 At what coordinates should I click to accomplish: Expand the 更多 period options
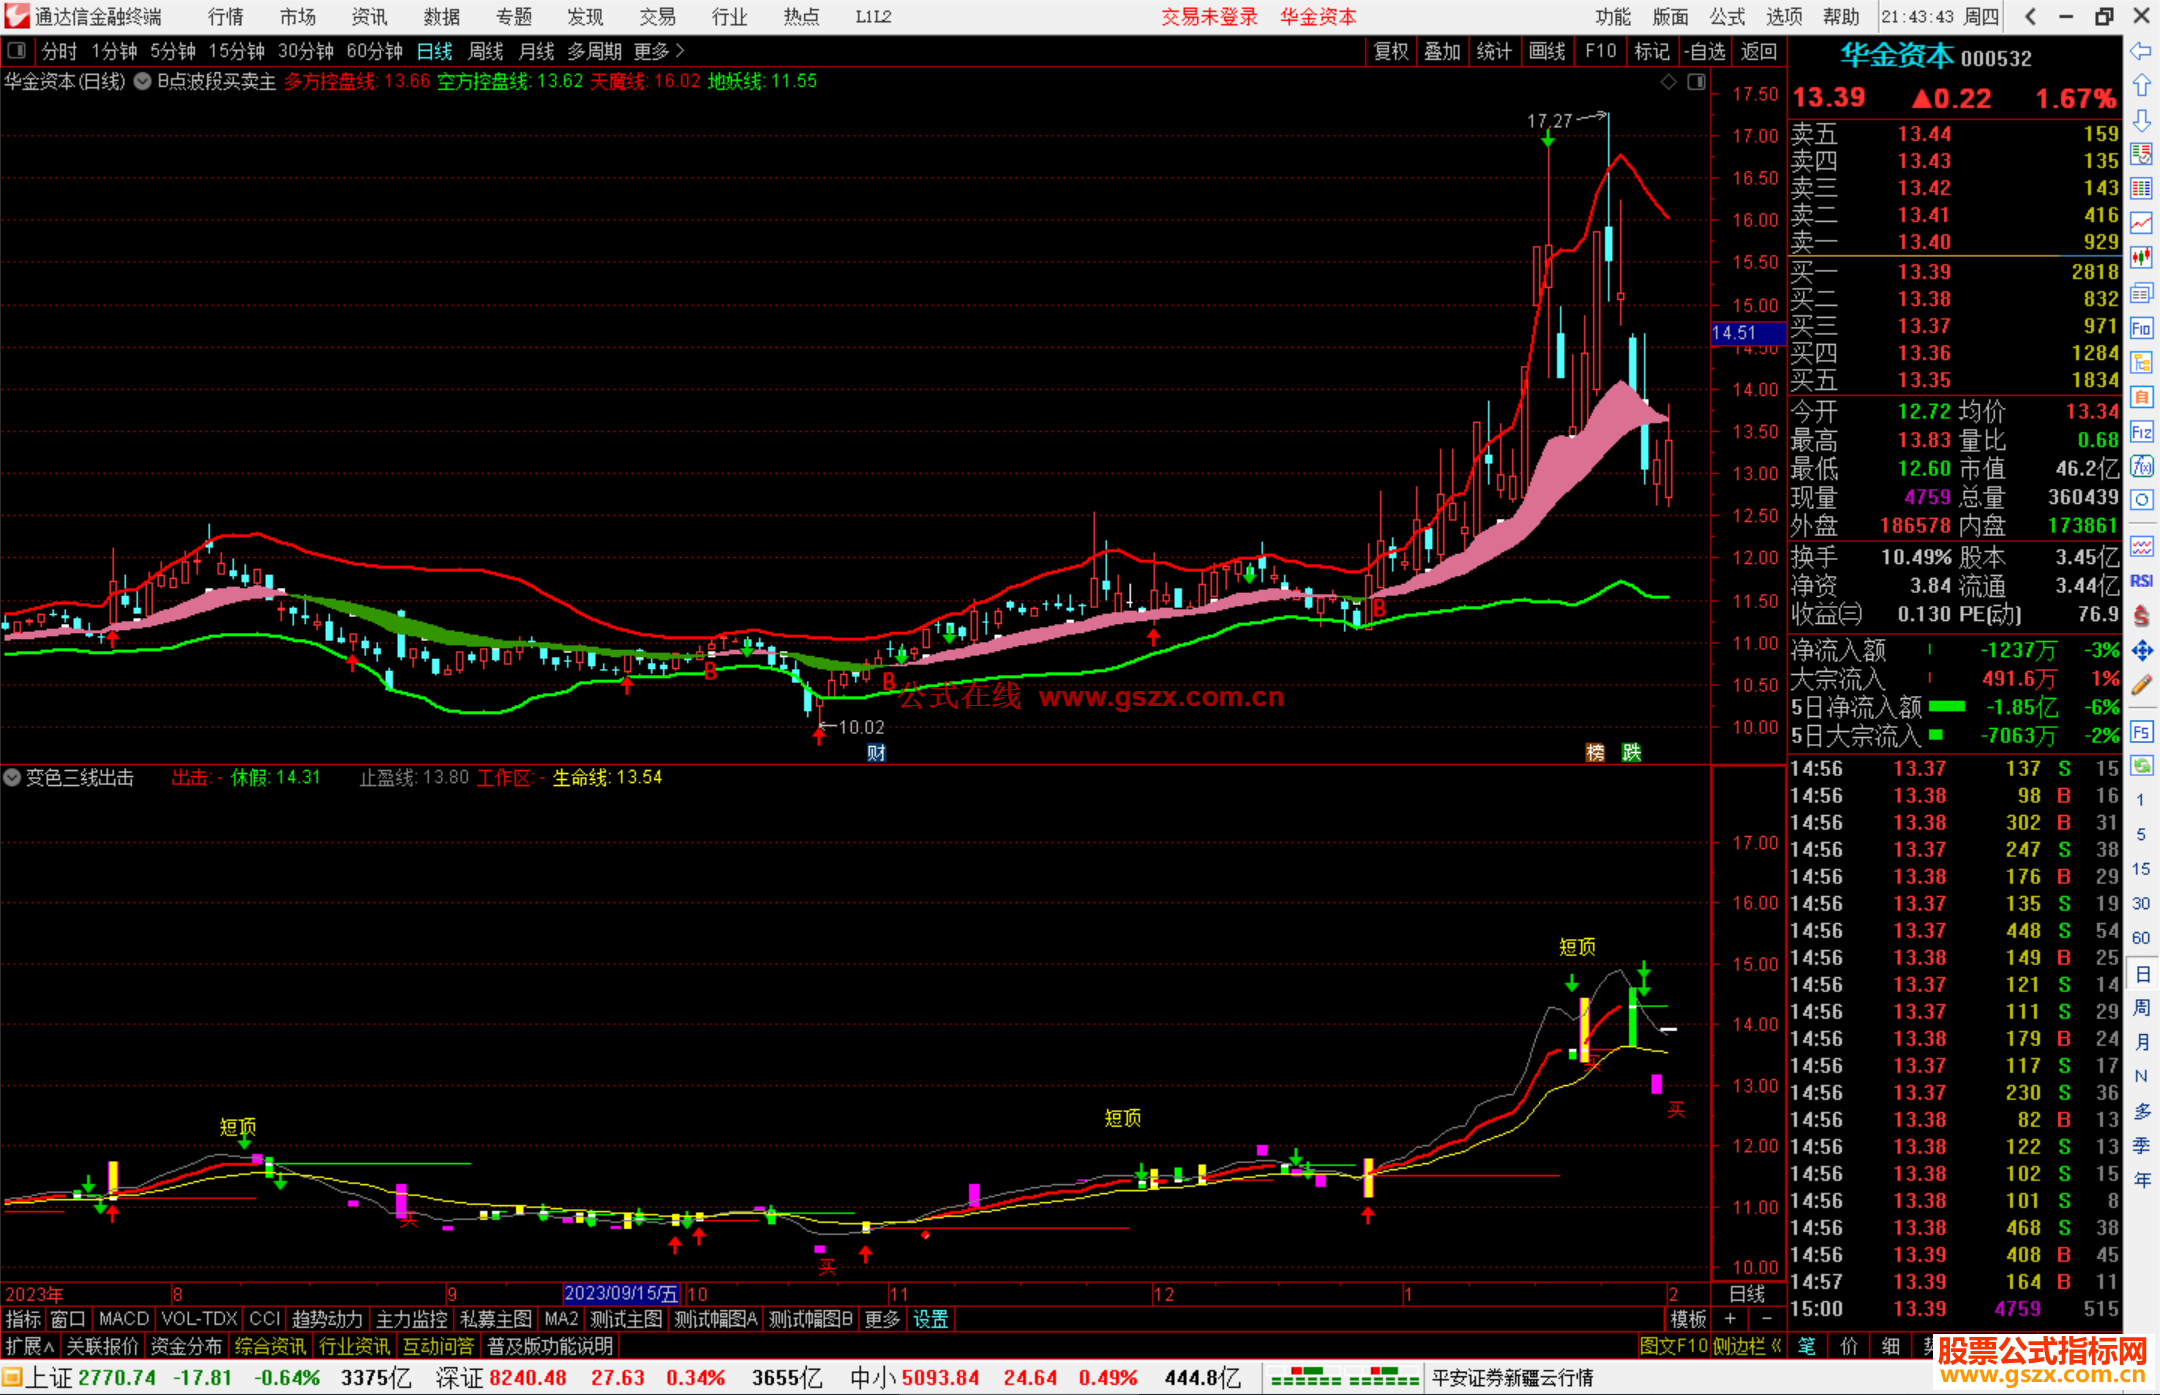click(658, 51)
